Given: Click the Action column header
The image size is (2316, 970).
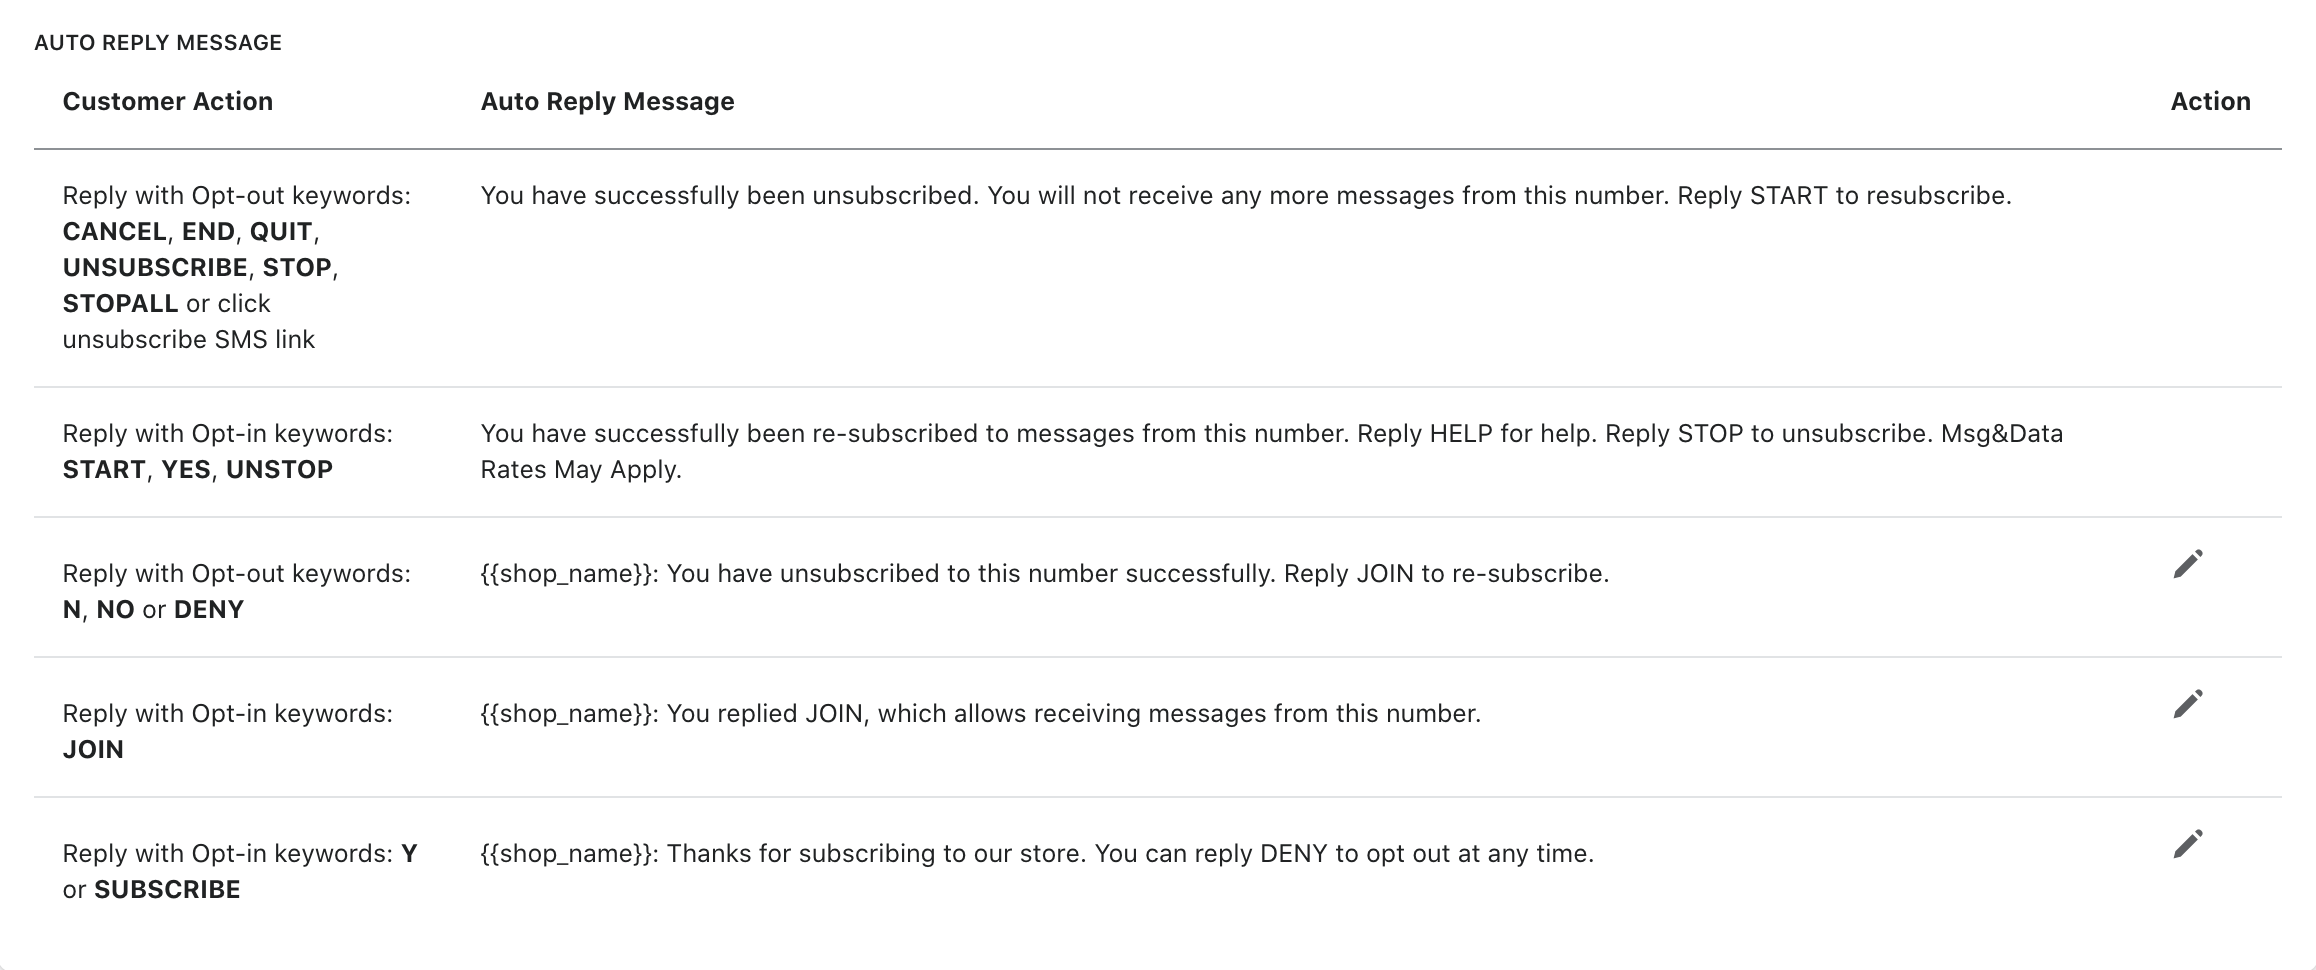Looking at the screenshot, I should coord(2210,101).
